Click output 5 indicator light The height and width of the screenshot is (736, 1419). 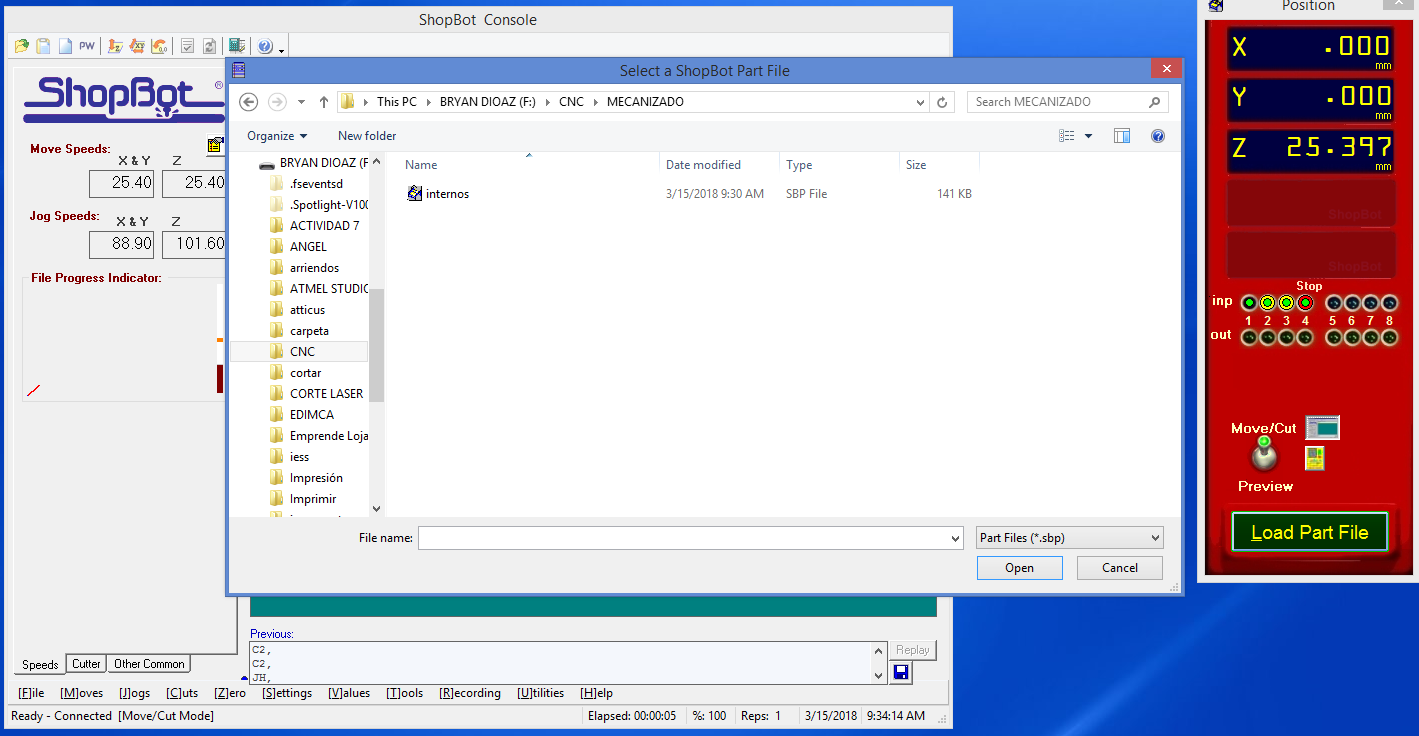pyautogui.click(x=1333, y=338)
